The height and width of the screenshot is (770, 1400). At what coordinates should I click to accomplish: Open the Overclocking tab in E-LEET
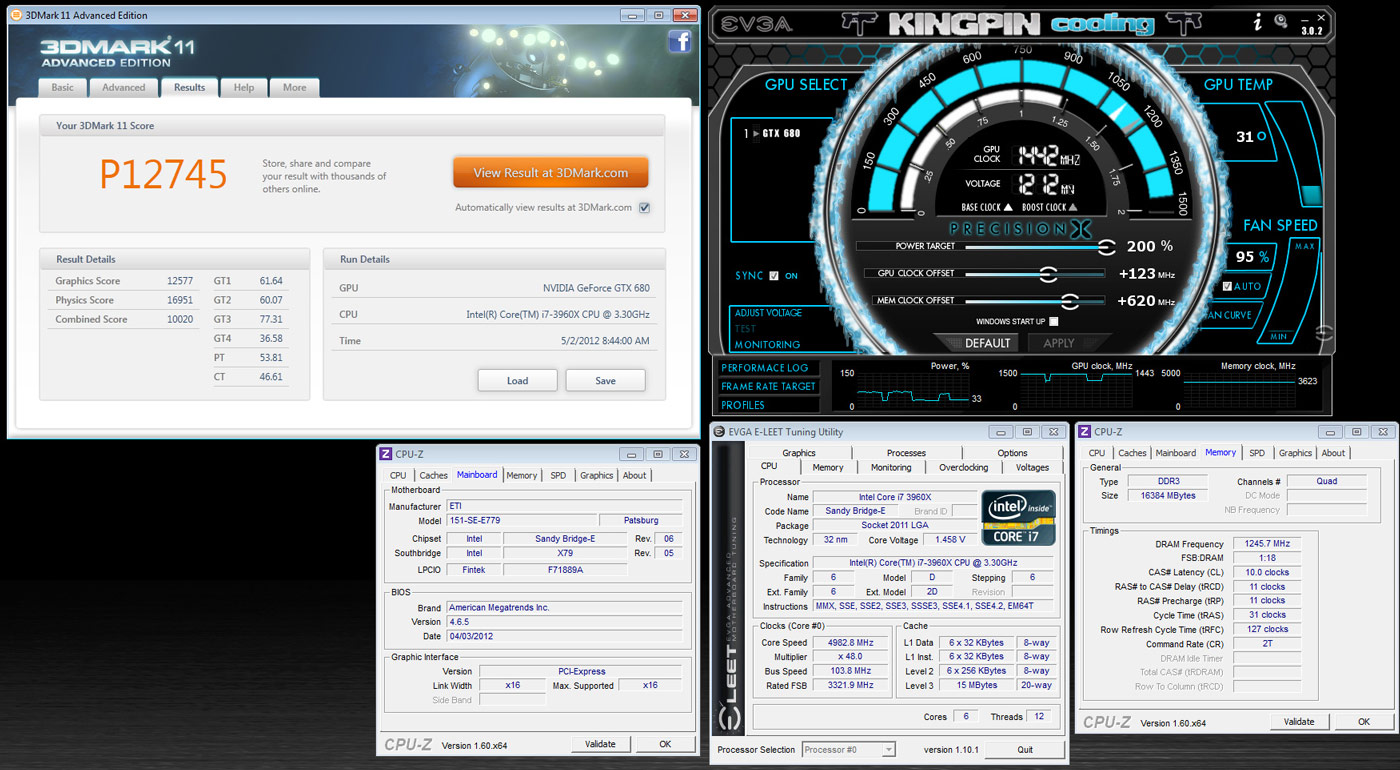click(x=964, y=468)
